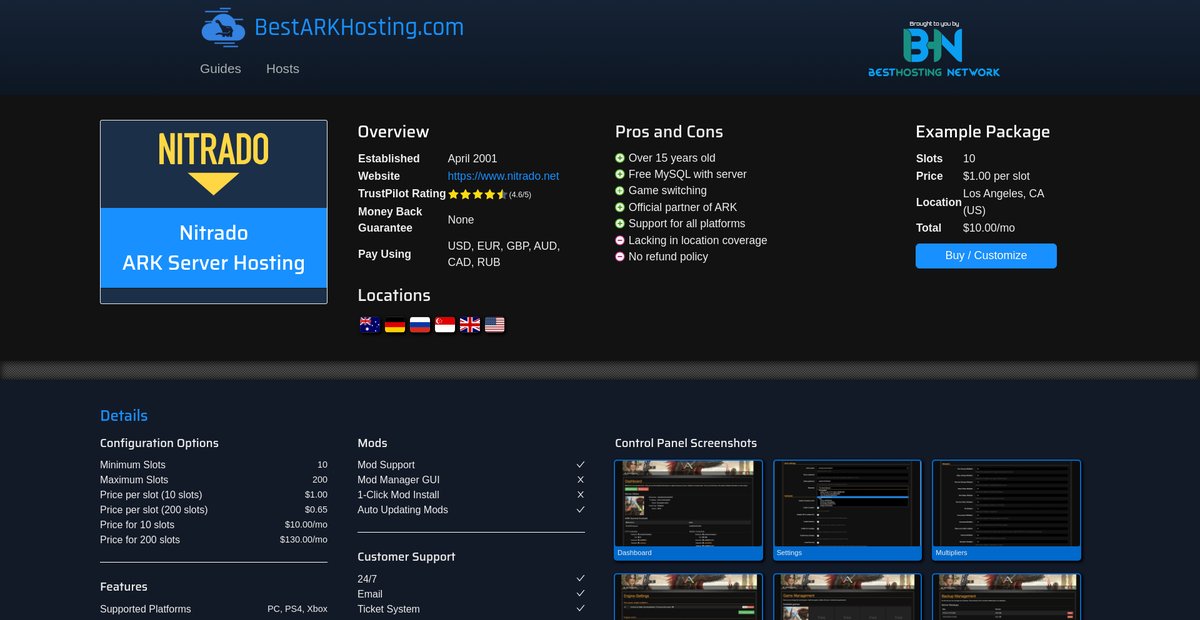1200x620 pixels.
Task: Click the United States flag icon
Action: [x=495, y=324]
